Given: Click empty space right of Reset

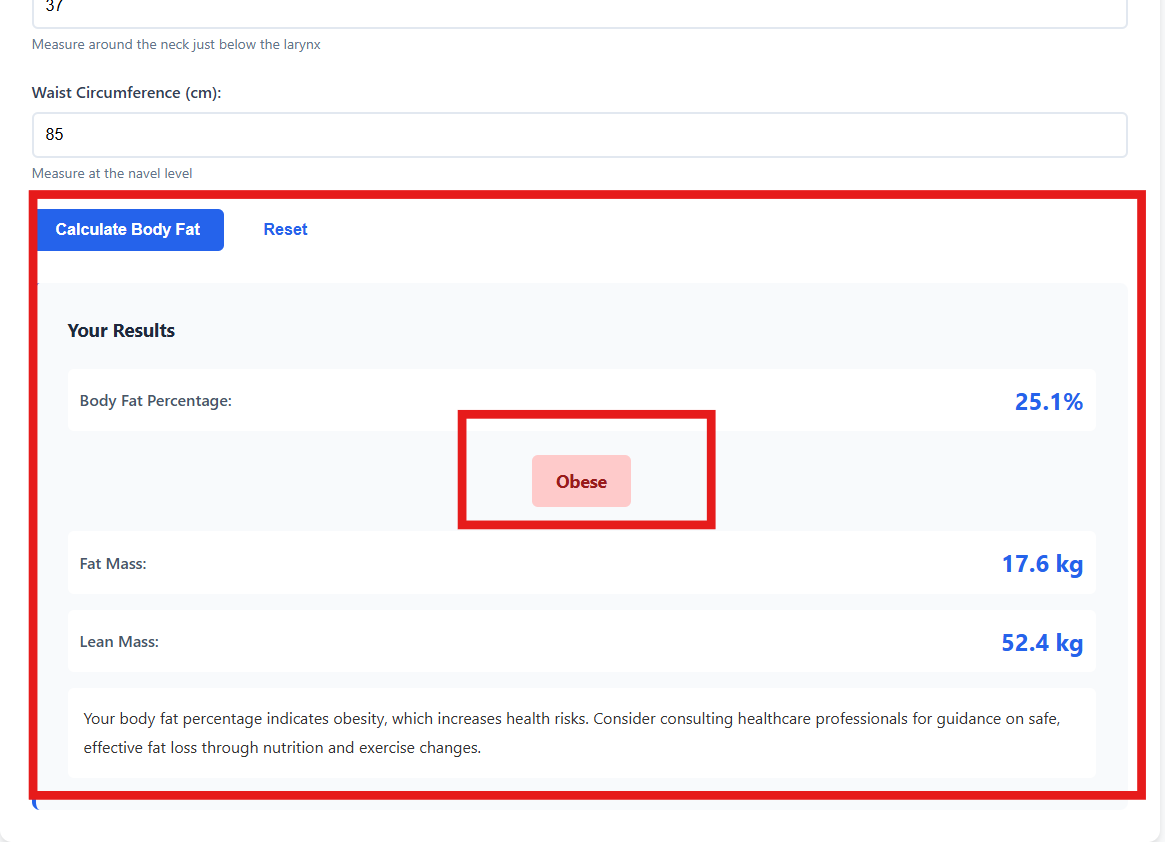Looking at the screenshot, I should 700,230.
